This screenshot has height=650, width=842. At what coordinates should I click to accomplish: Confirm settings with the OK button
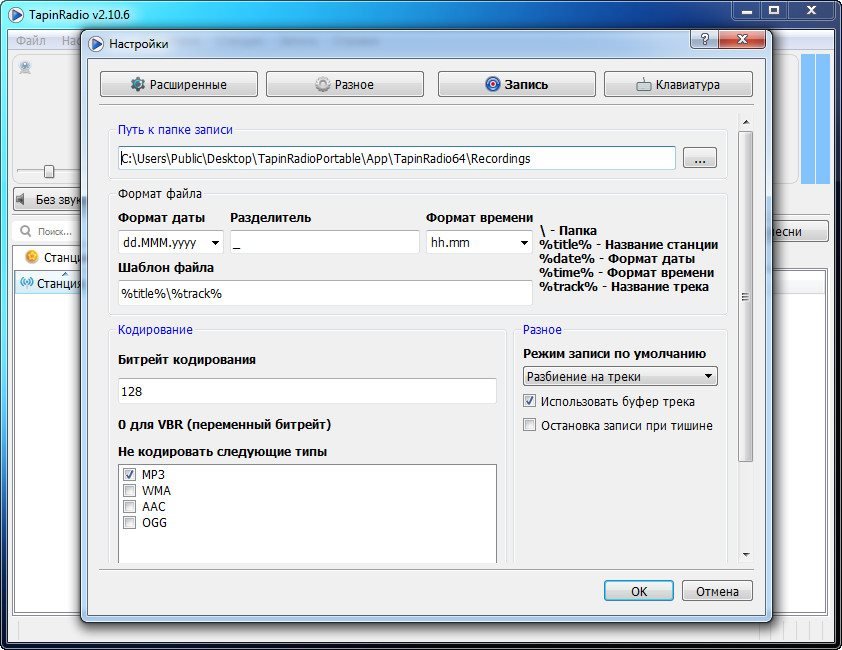pos(639,591)
